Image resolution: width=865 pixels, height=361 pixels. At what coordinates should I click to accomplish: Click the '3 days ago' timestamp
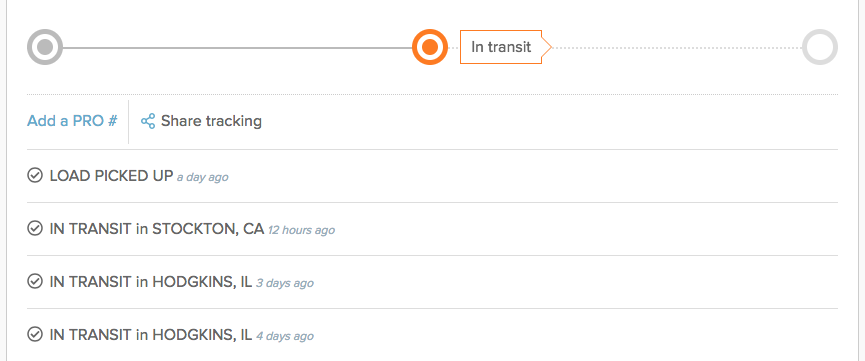pos(285,283)
